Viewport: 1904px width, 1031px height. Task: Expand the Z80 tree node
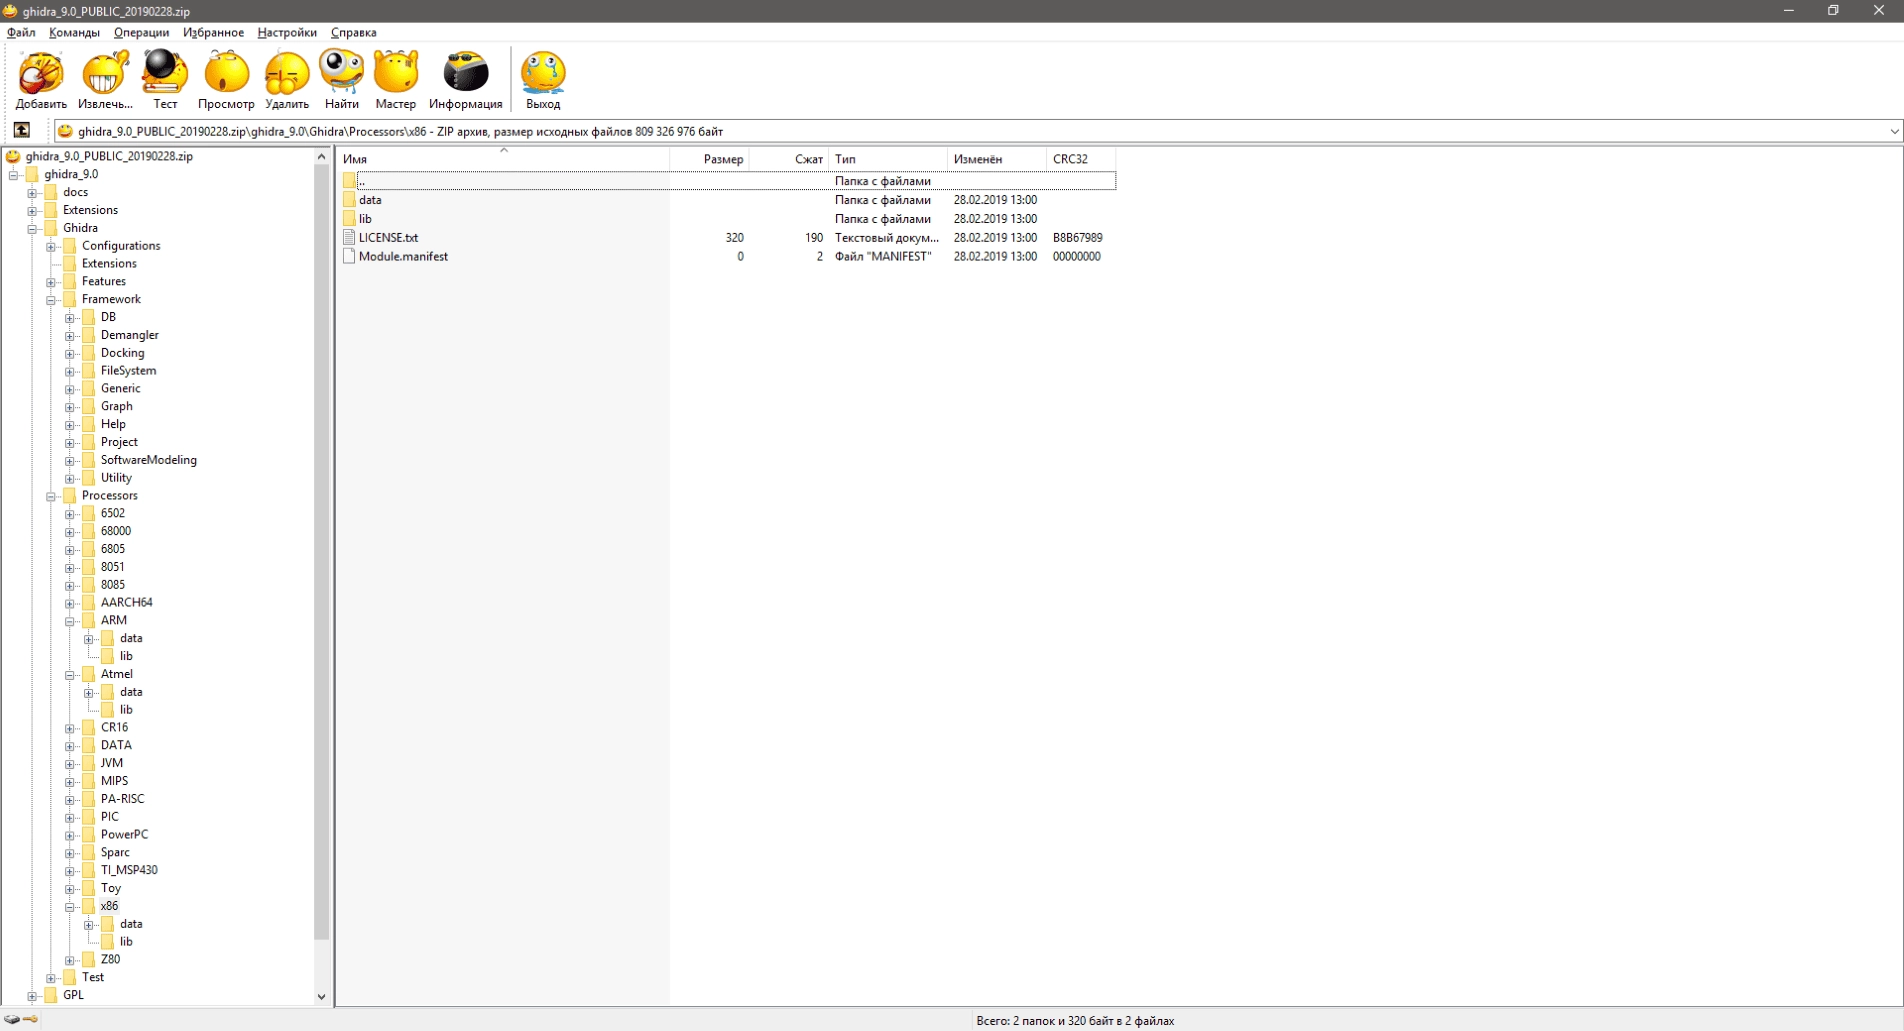pos(70,960)
